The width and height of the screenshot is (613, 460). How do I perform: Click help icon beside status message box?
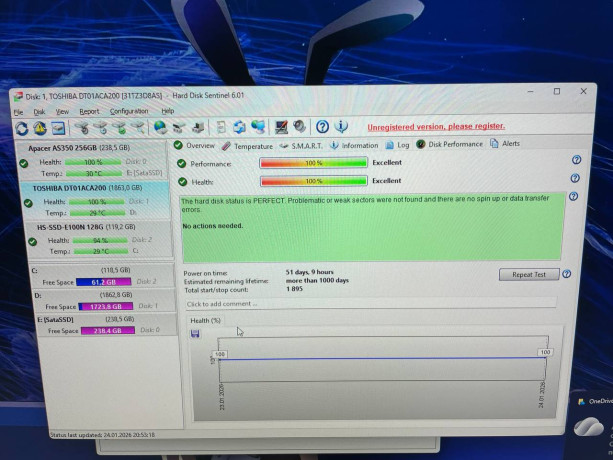pyautogui.click(x=573, y=196)
